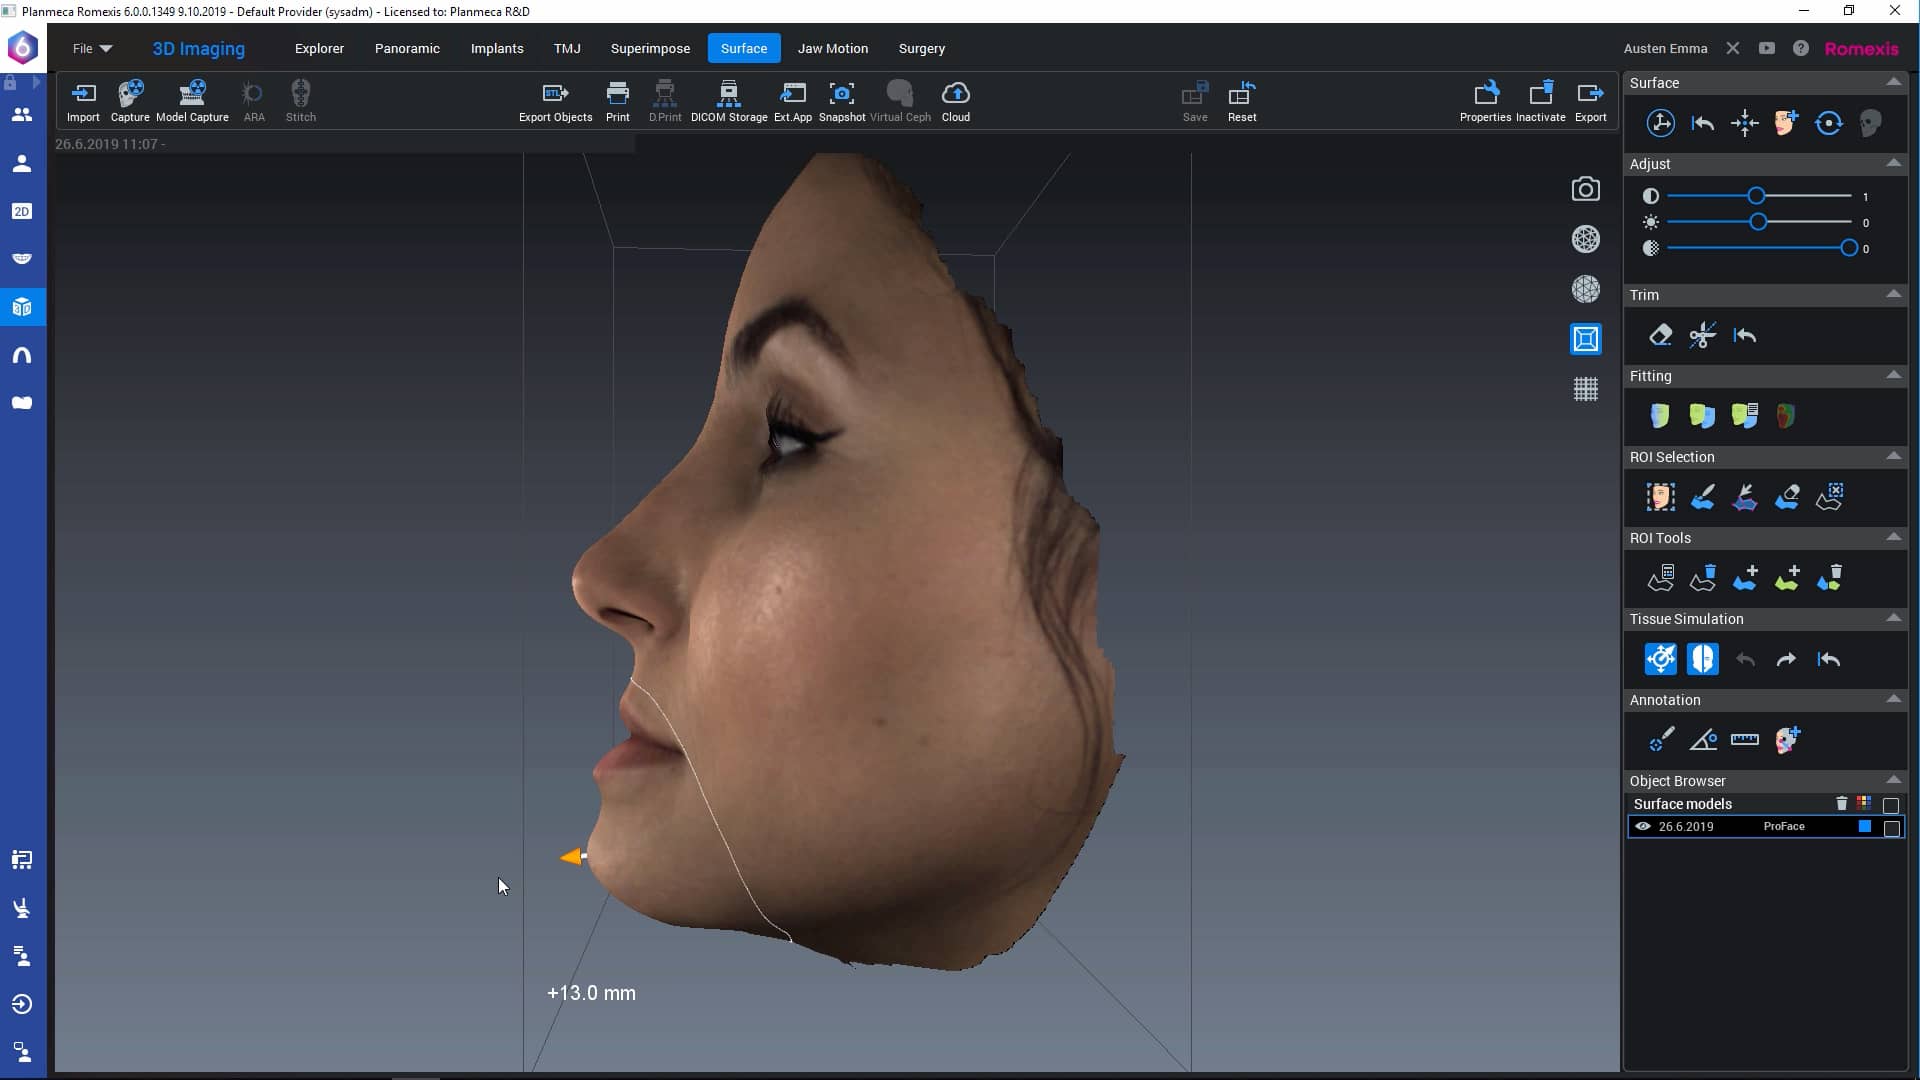Open the Cloud tool from the toolbar
Image resolution: width=1920 pixels, height=1080 pixels.
(x=955, y=97)
